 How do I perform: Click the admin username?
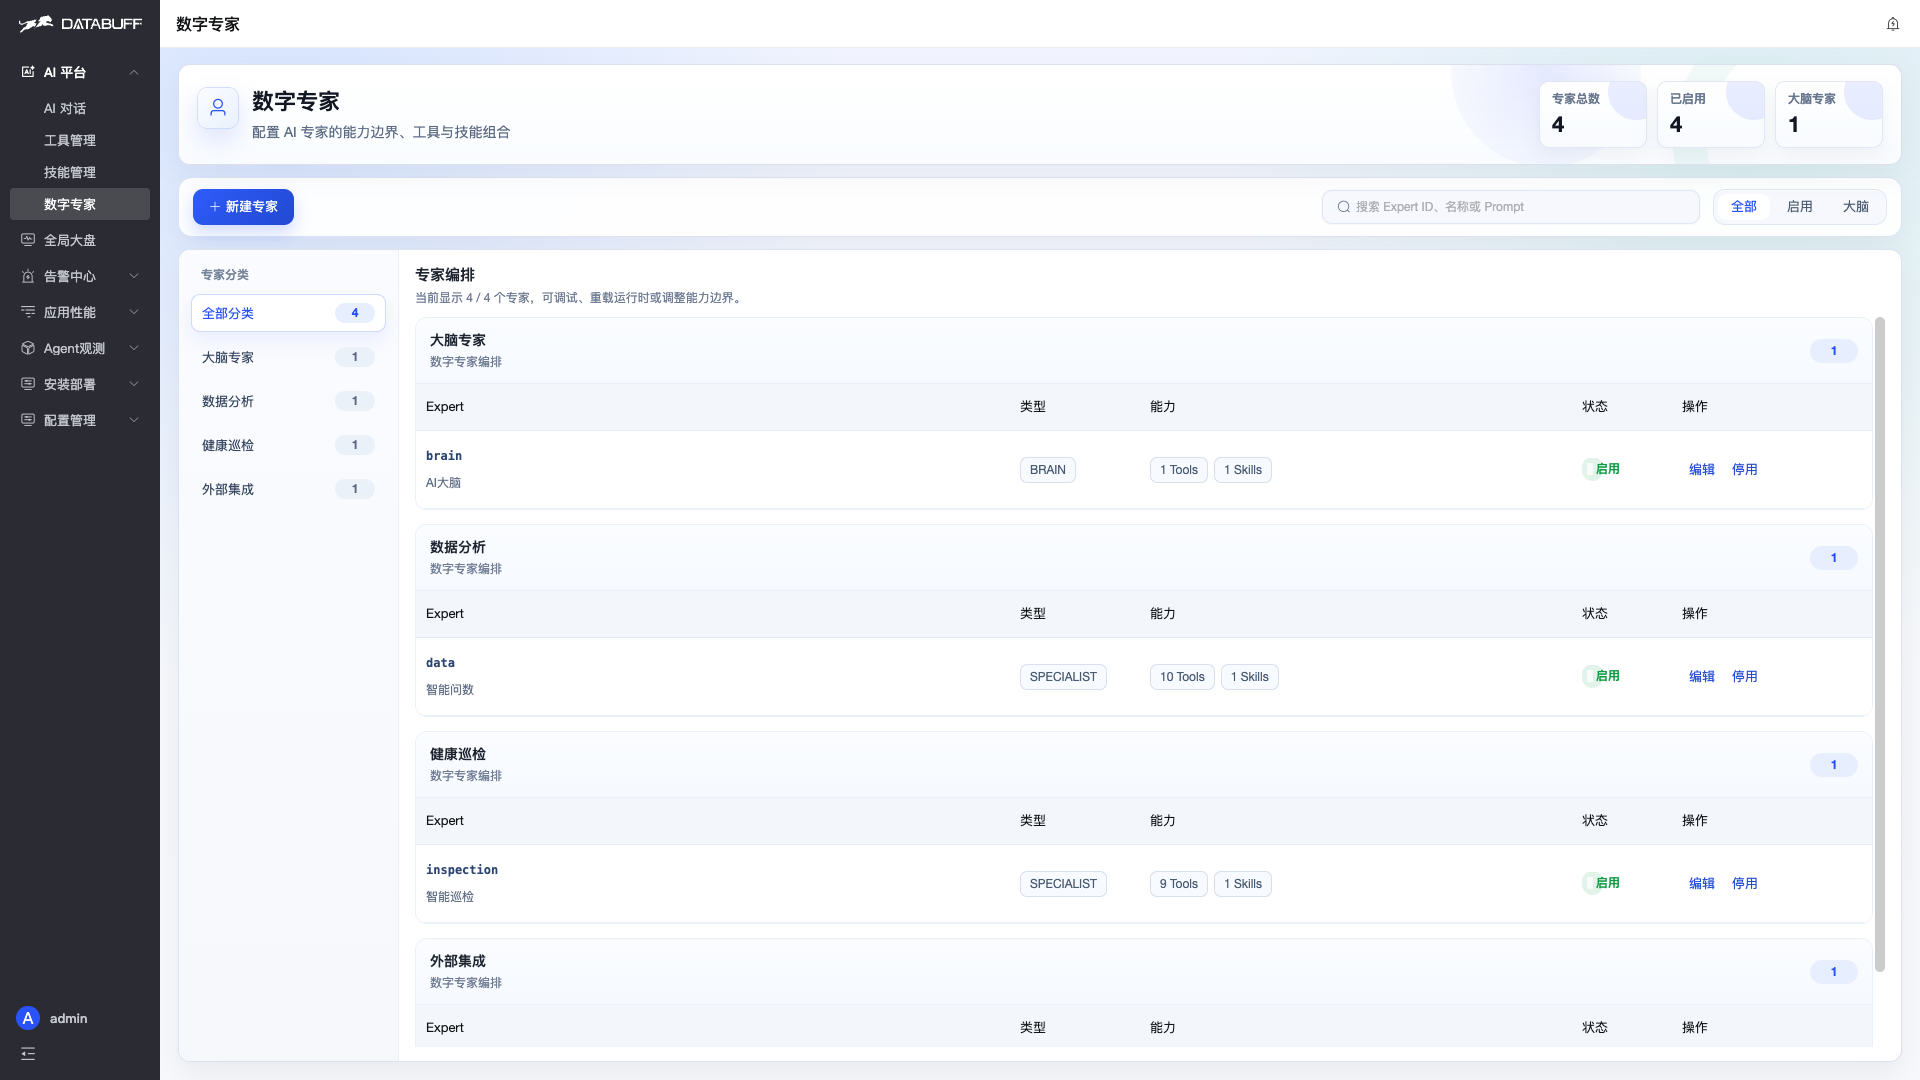[69, 1018]
